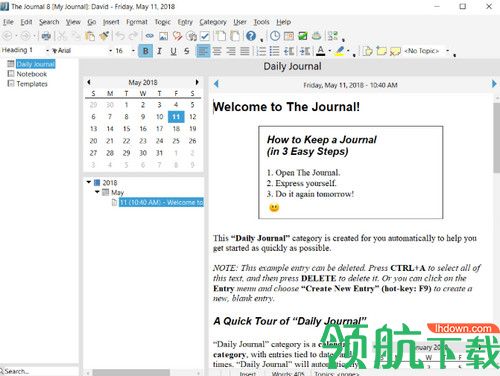Click the entry vertical scrollbar thumb

(496, 138)
